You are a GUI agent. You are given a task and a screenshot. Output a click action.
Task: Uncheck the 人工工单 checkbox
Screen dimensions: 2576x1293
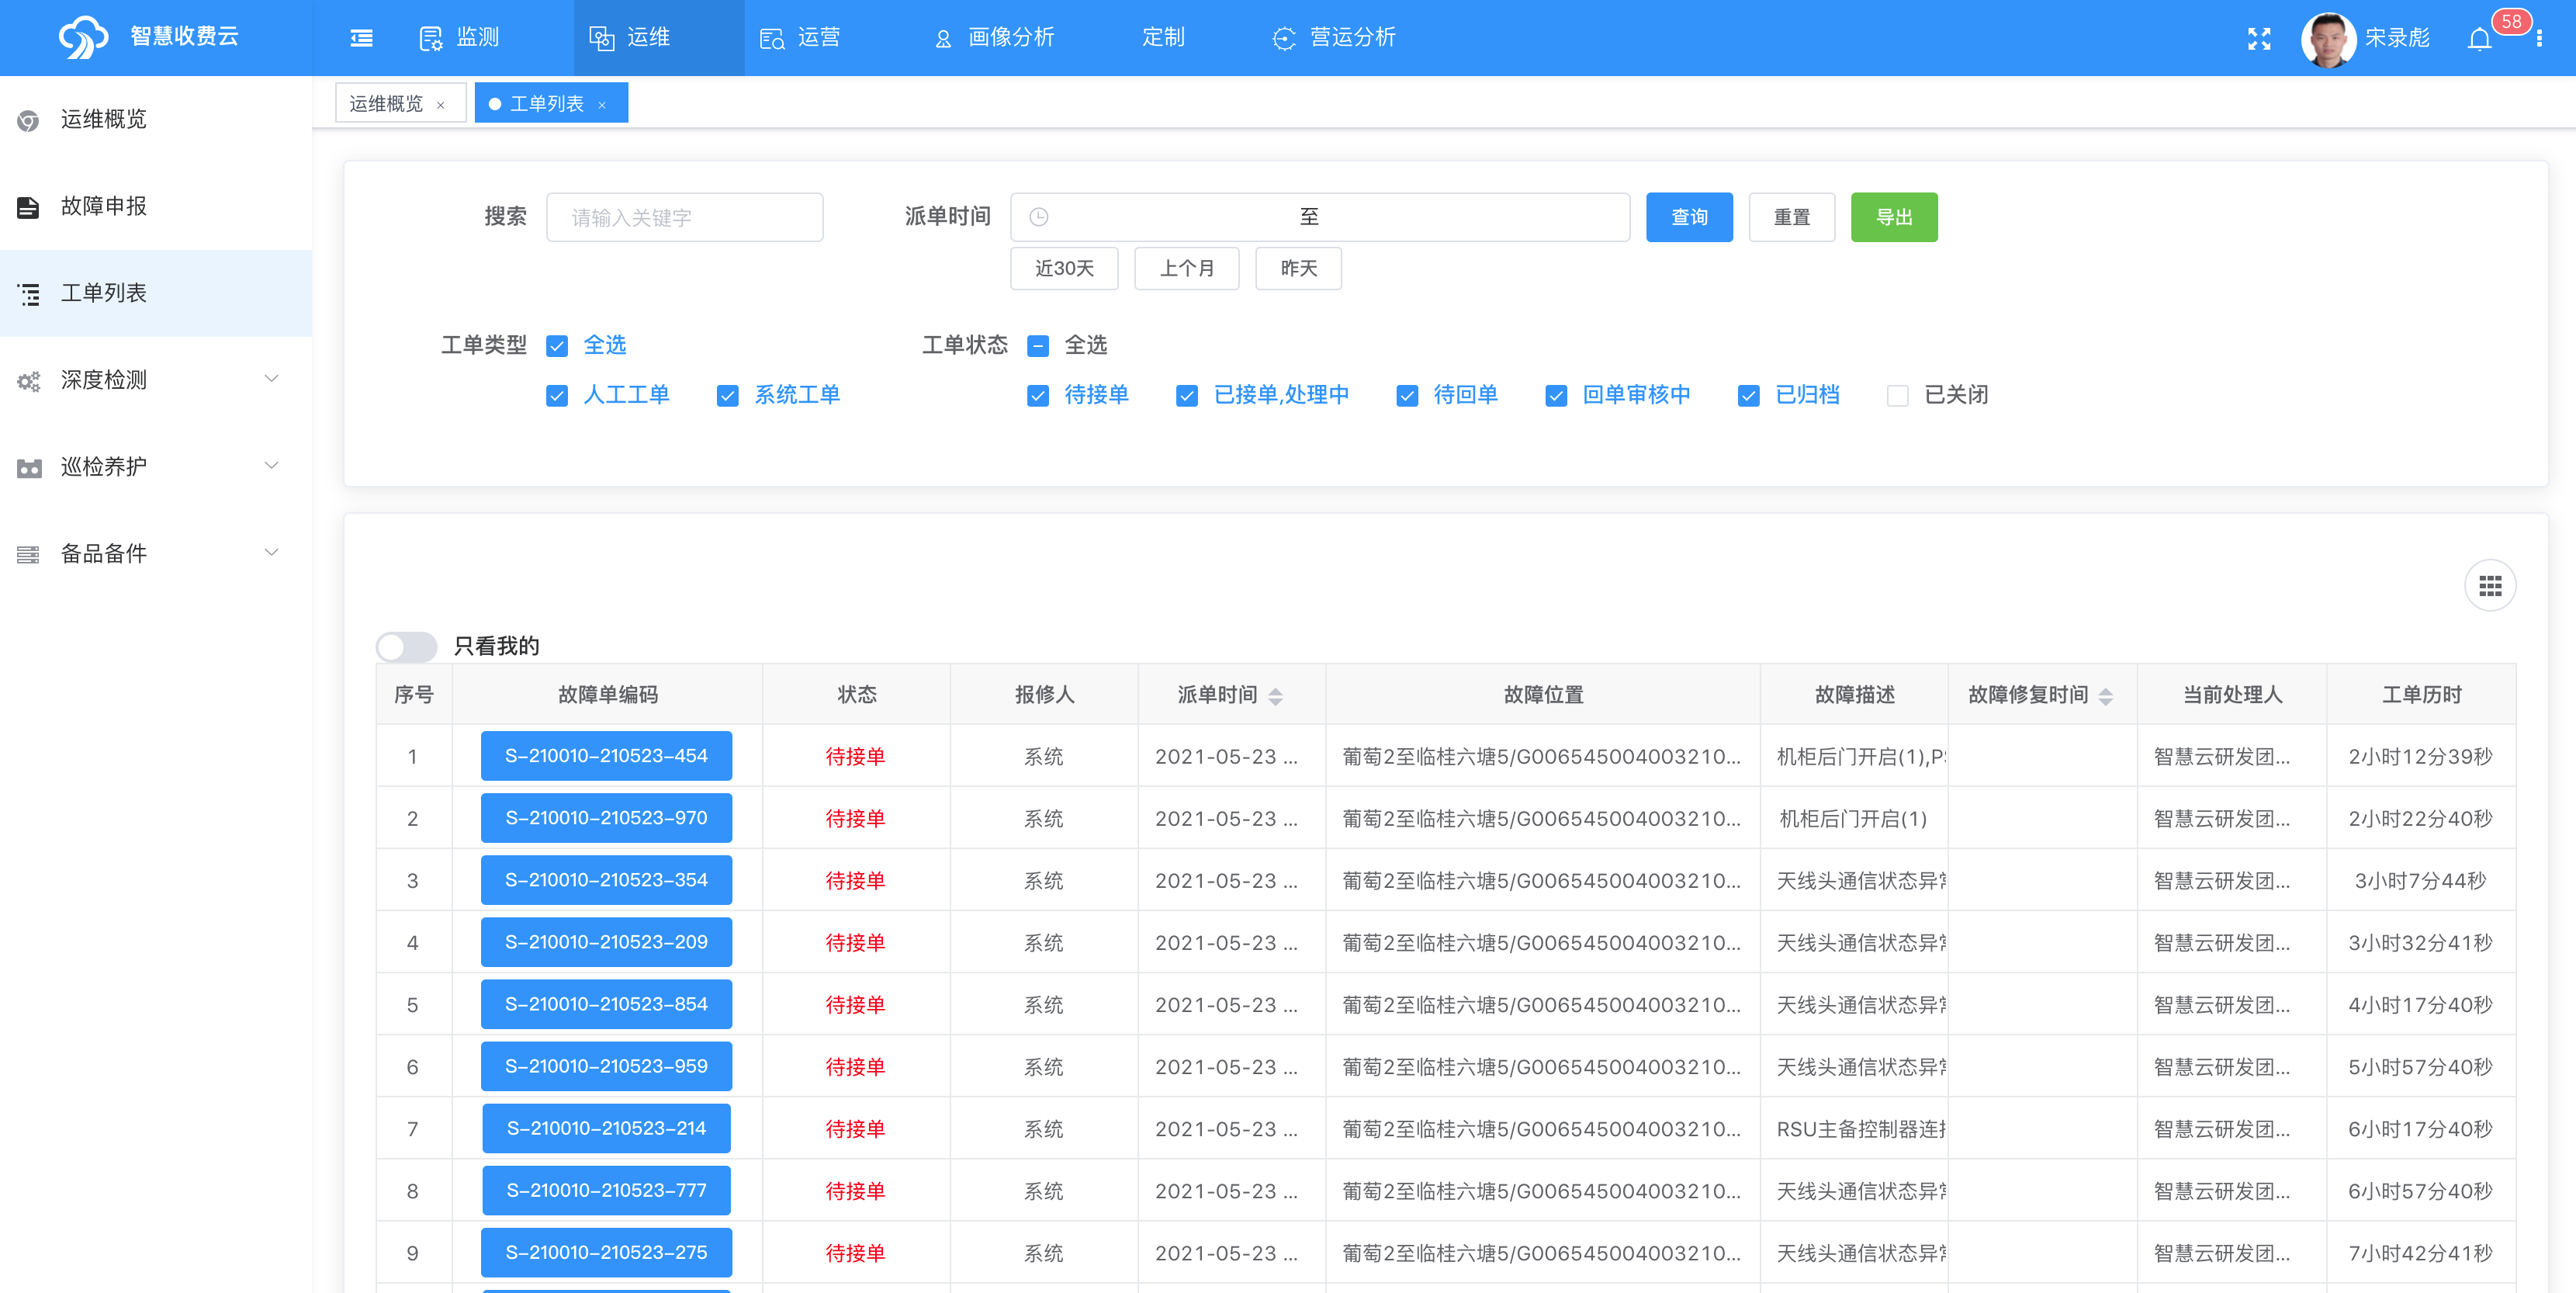(557, 396)
